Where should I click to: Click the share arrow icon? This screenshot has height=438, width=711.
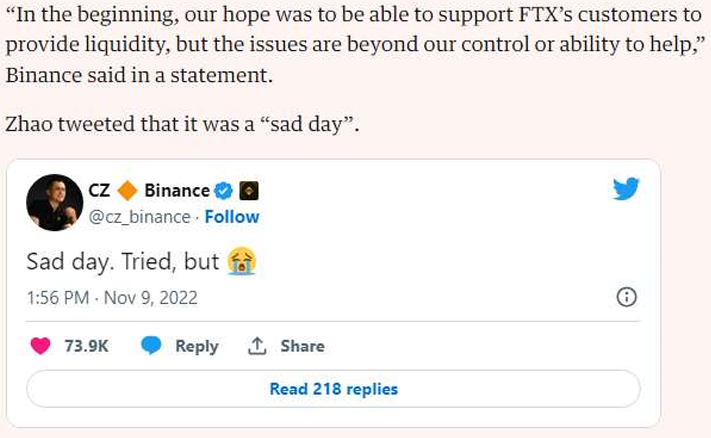point(257,346)
